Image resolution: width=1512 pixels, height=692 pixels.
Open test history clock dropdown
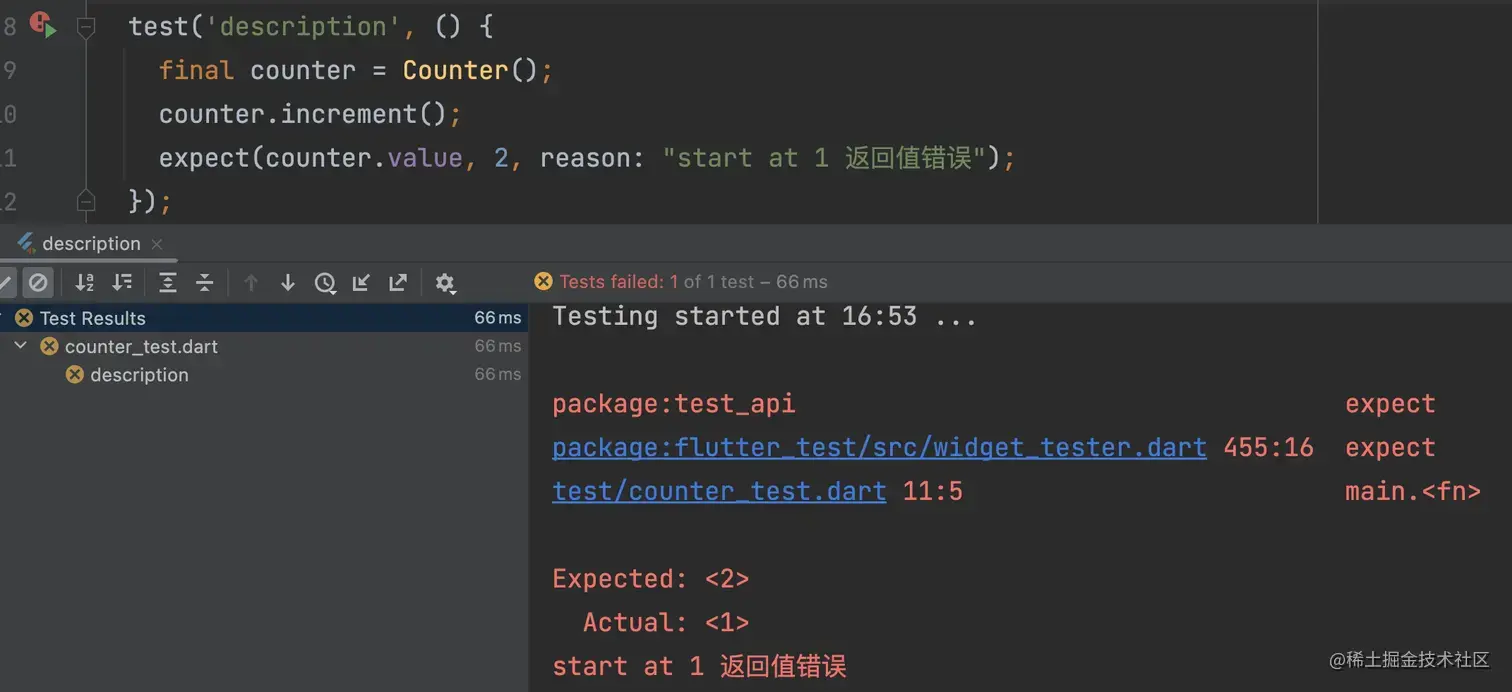pyautogui.click(x=325, y=284)
